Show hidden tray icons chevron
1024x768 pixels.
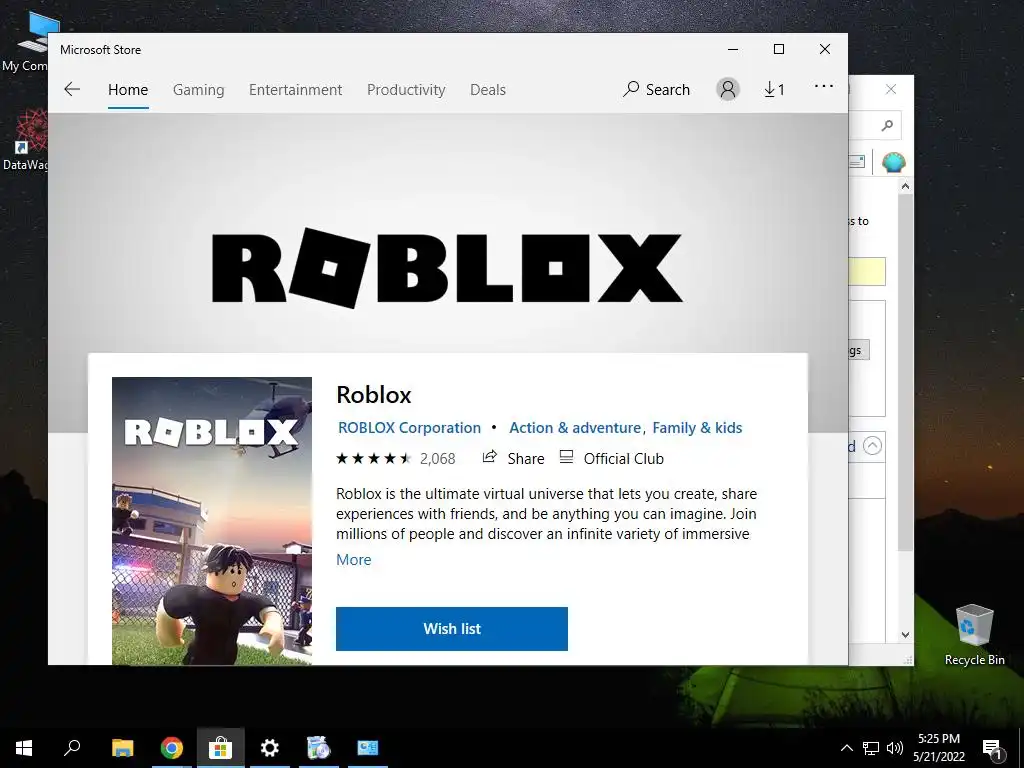(846, 748)
